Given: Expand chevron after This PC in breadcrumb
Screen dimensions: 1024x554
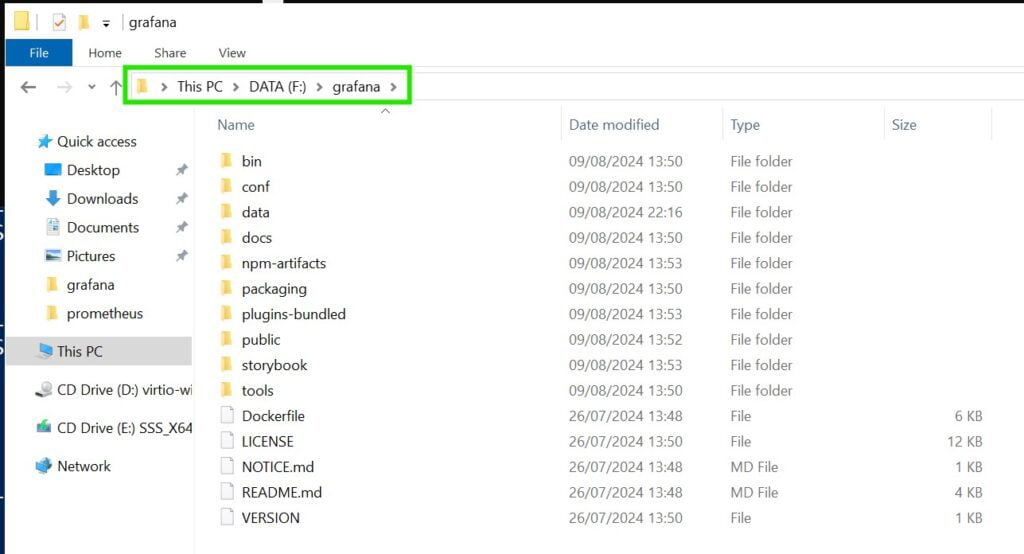Looking at the screenshot, I should pyautogui.click(x=236, y=87).
